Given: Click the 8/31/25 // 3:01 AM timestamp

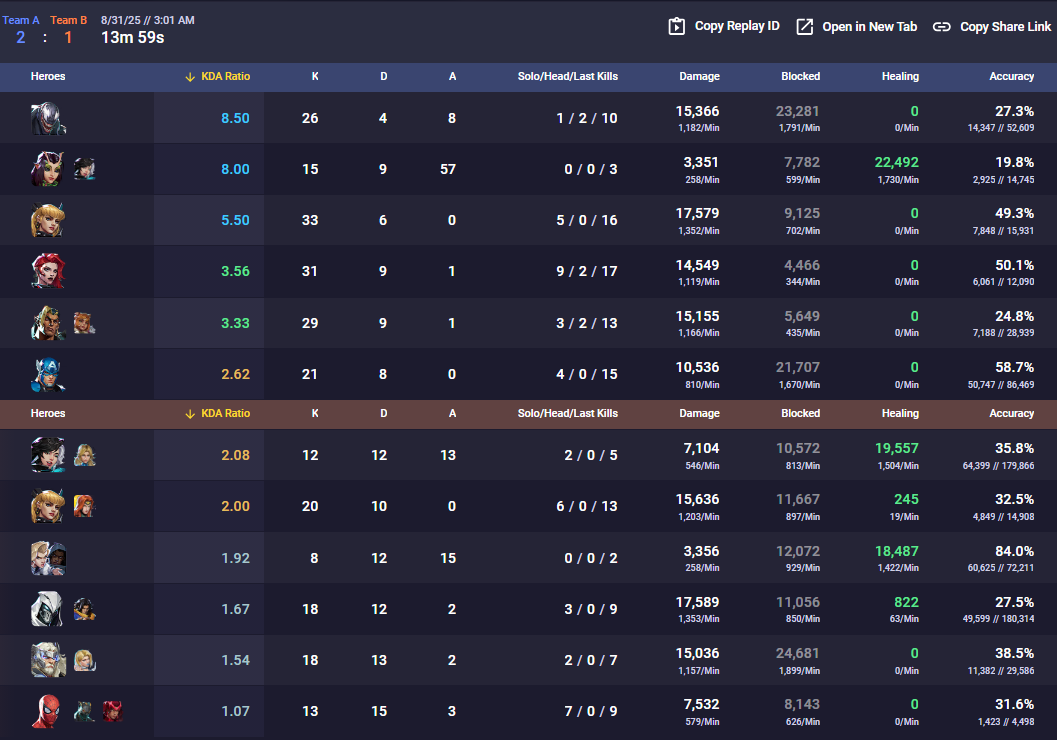Looking at the screenshot, I should tap(148, 20).
